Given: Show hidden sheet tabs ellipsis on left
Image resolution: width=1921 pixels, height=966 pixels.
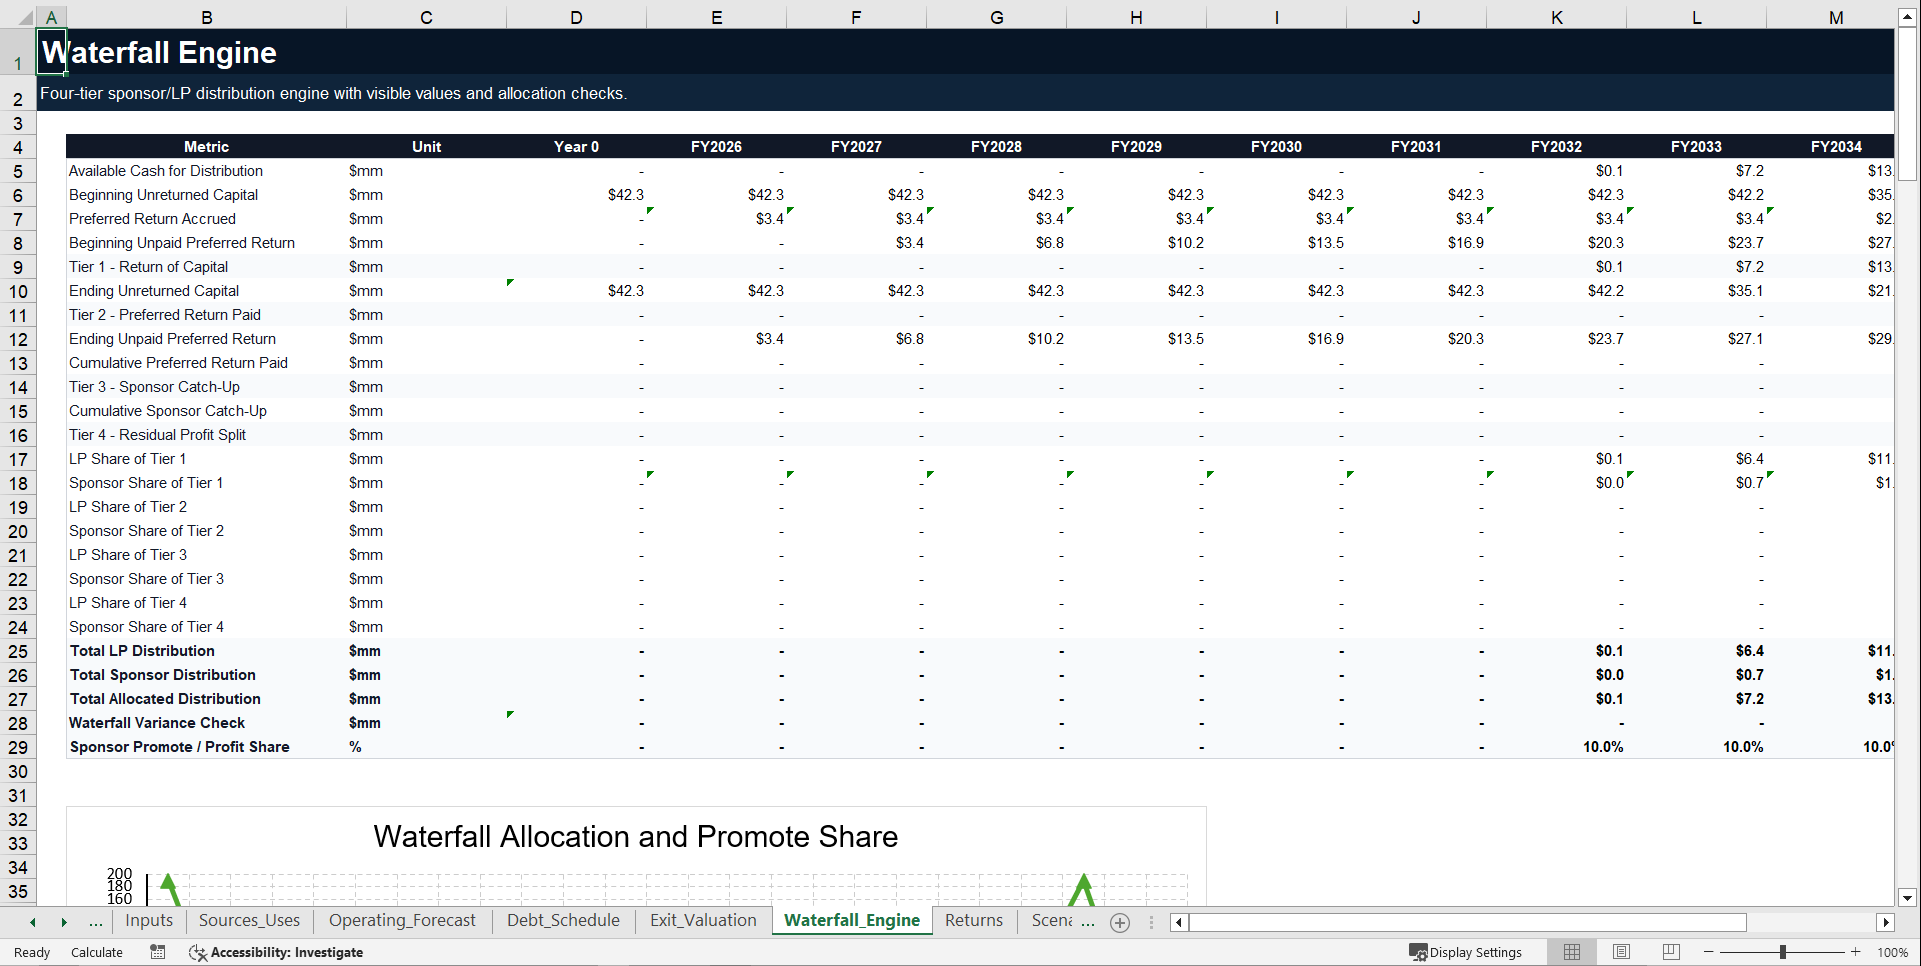Looking at the screenshot, I should click(x=96, y=922).
